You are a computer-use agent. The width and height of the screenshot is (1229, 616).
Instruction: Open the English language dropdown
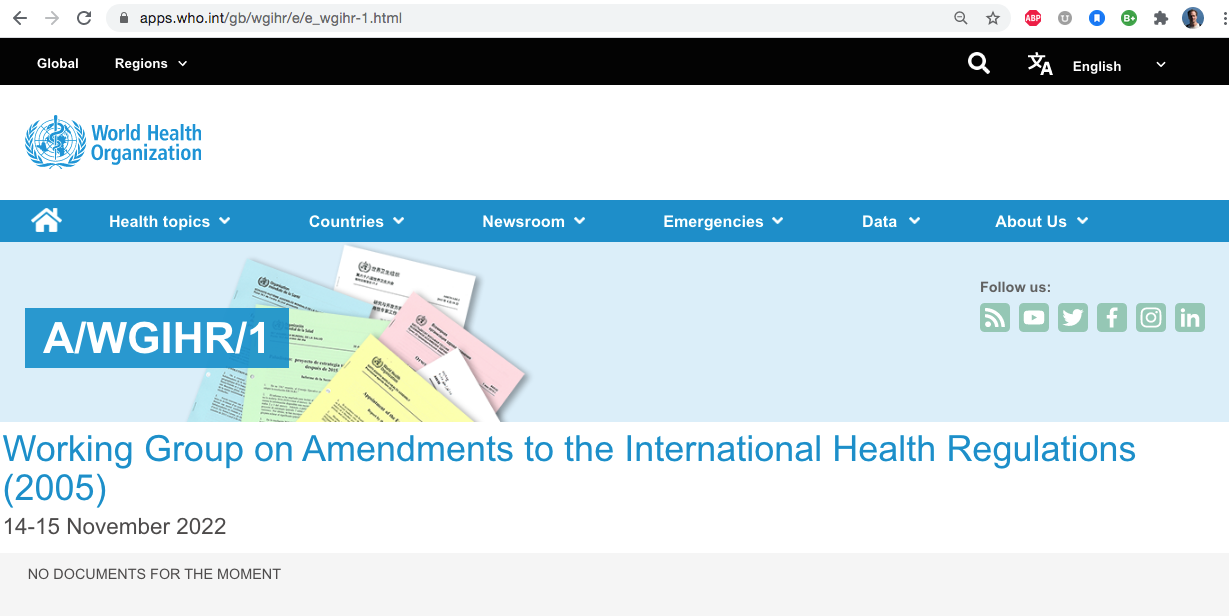pyautogui.click(x=1119, y=66)
